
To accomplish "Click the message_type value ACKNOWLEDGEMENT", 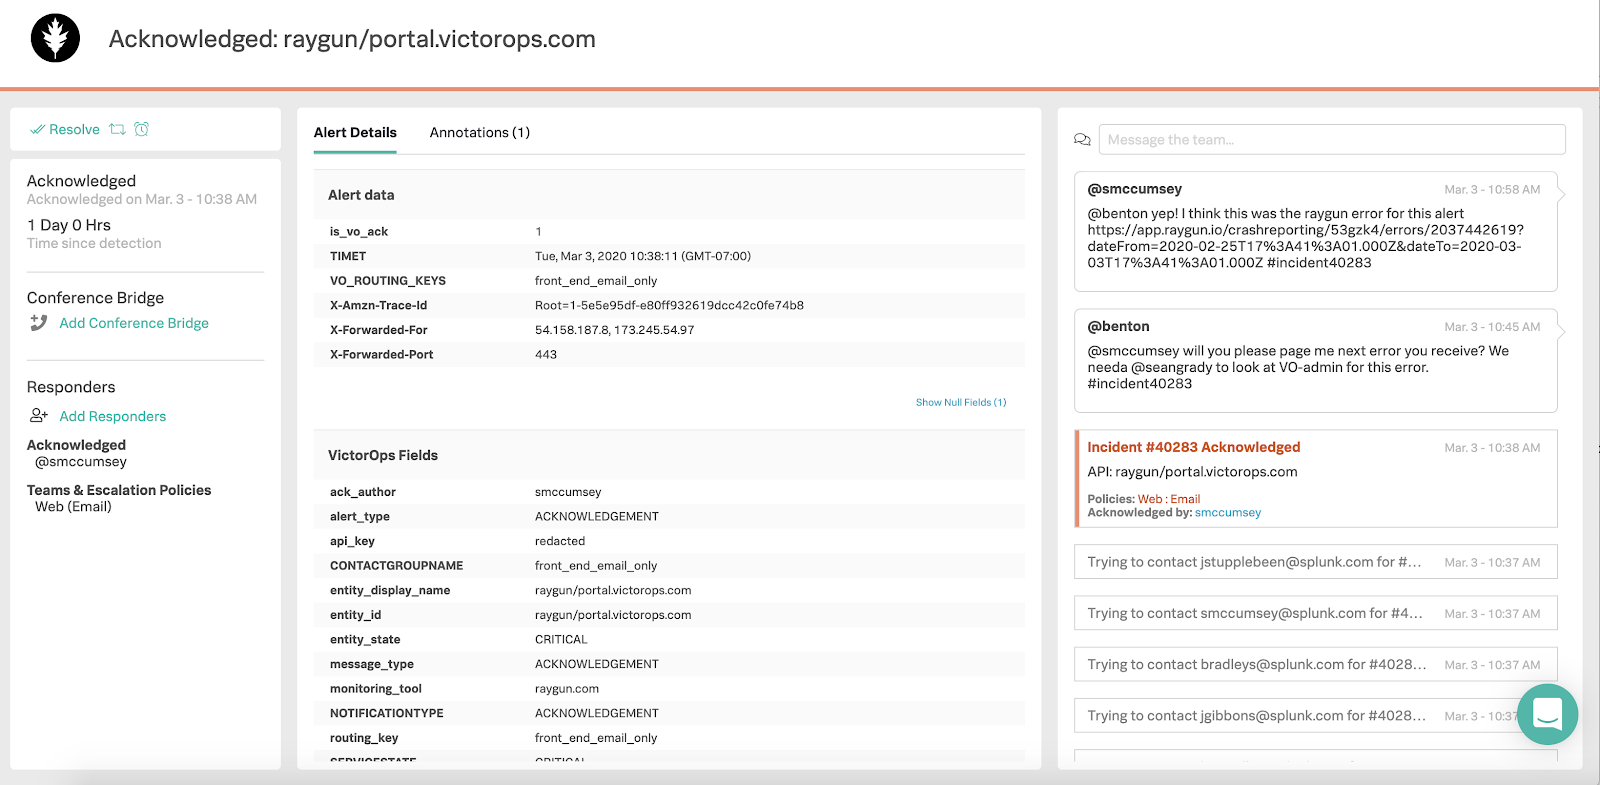I will pyautogui.click(x=597, y=664).
